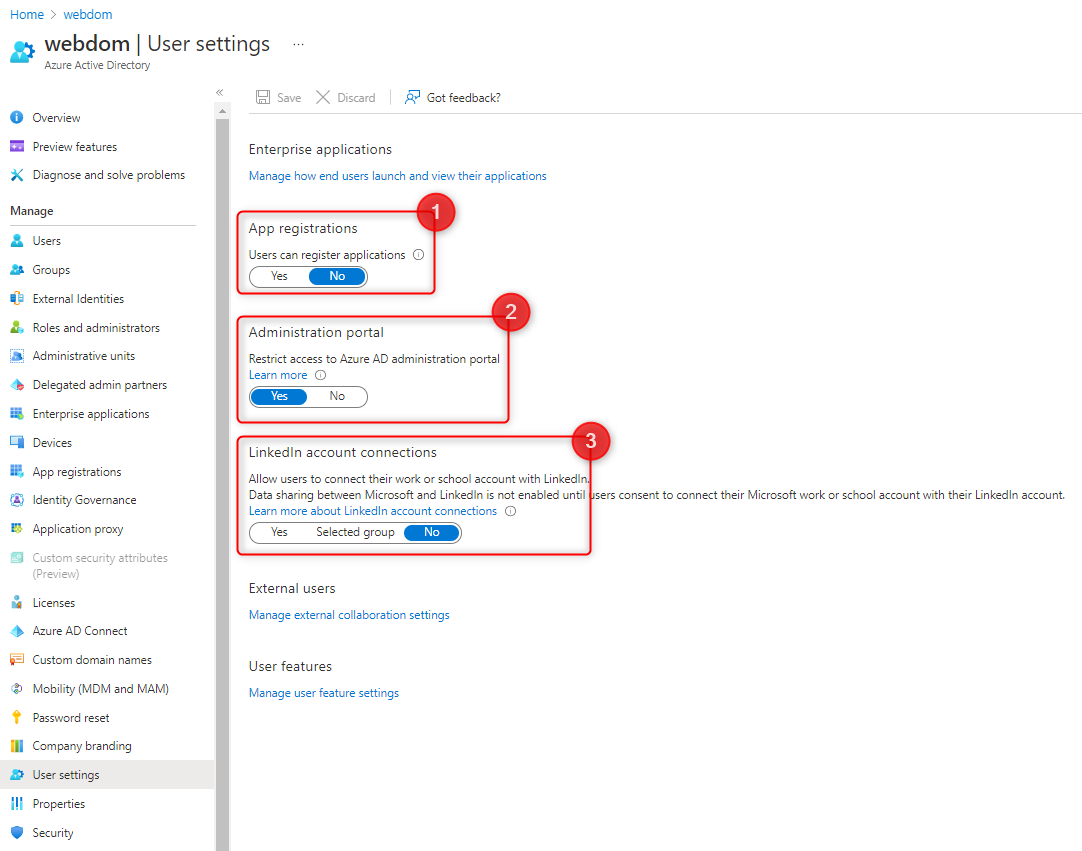Open Learn more link under Administration portal
Viewport: 1082px width, 851px height.
(278, 375)
